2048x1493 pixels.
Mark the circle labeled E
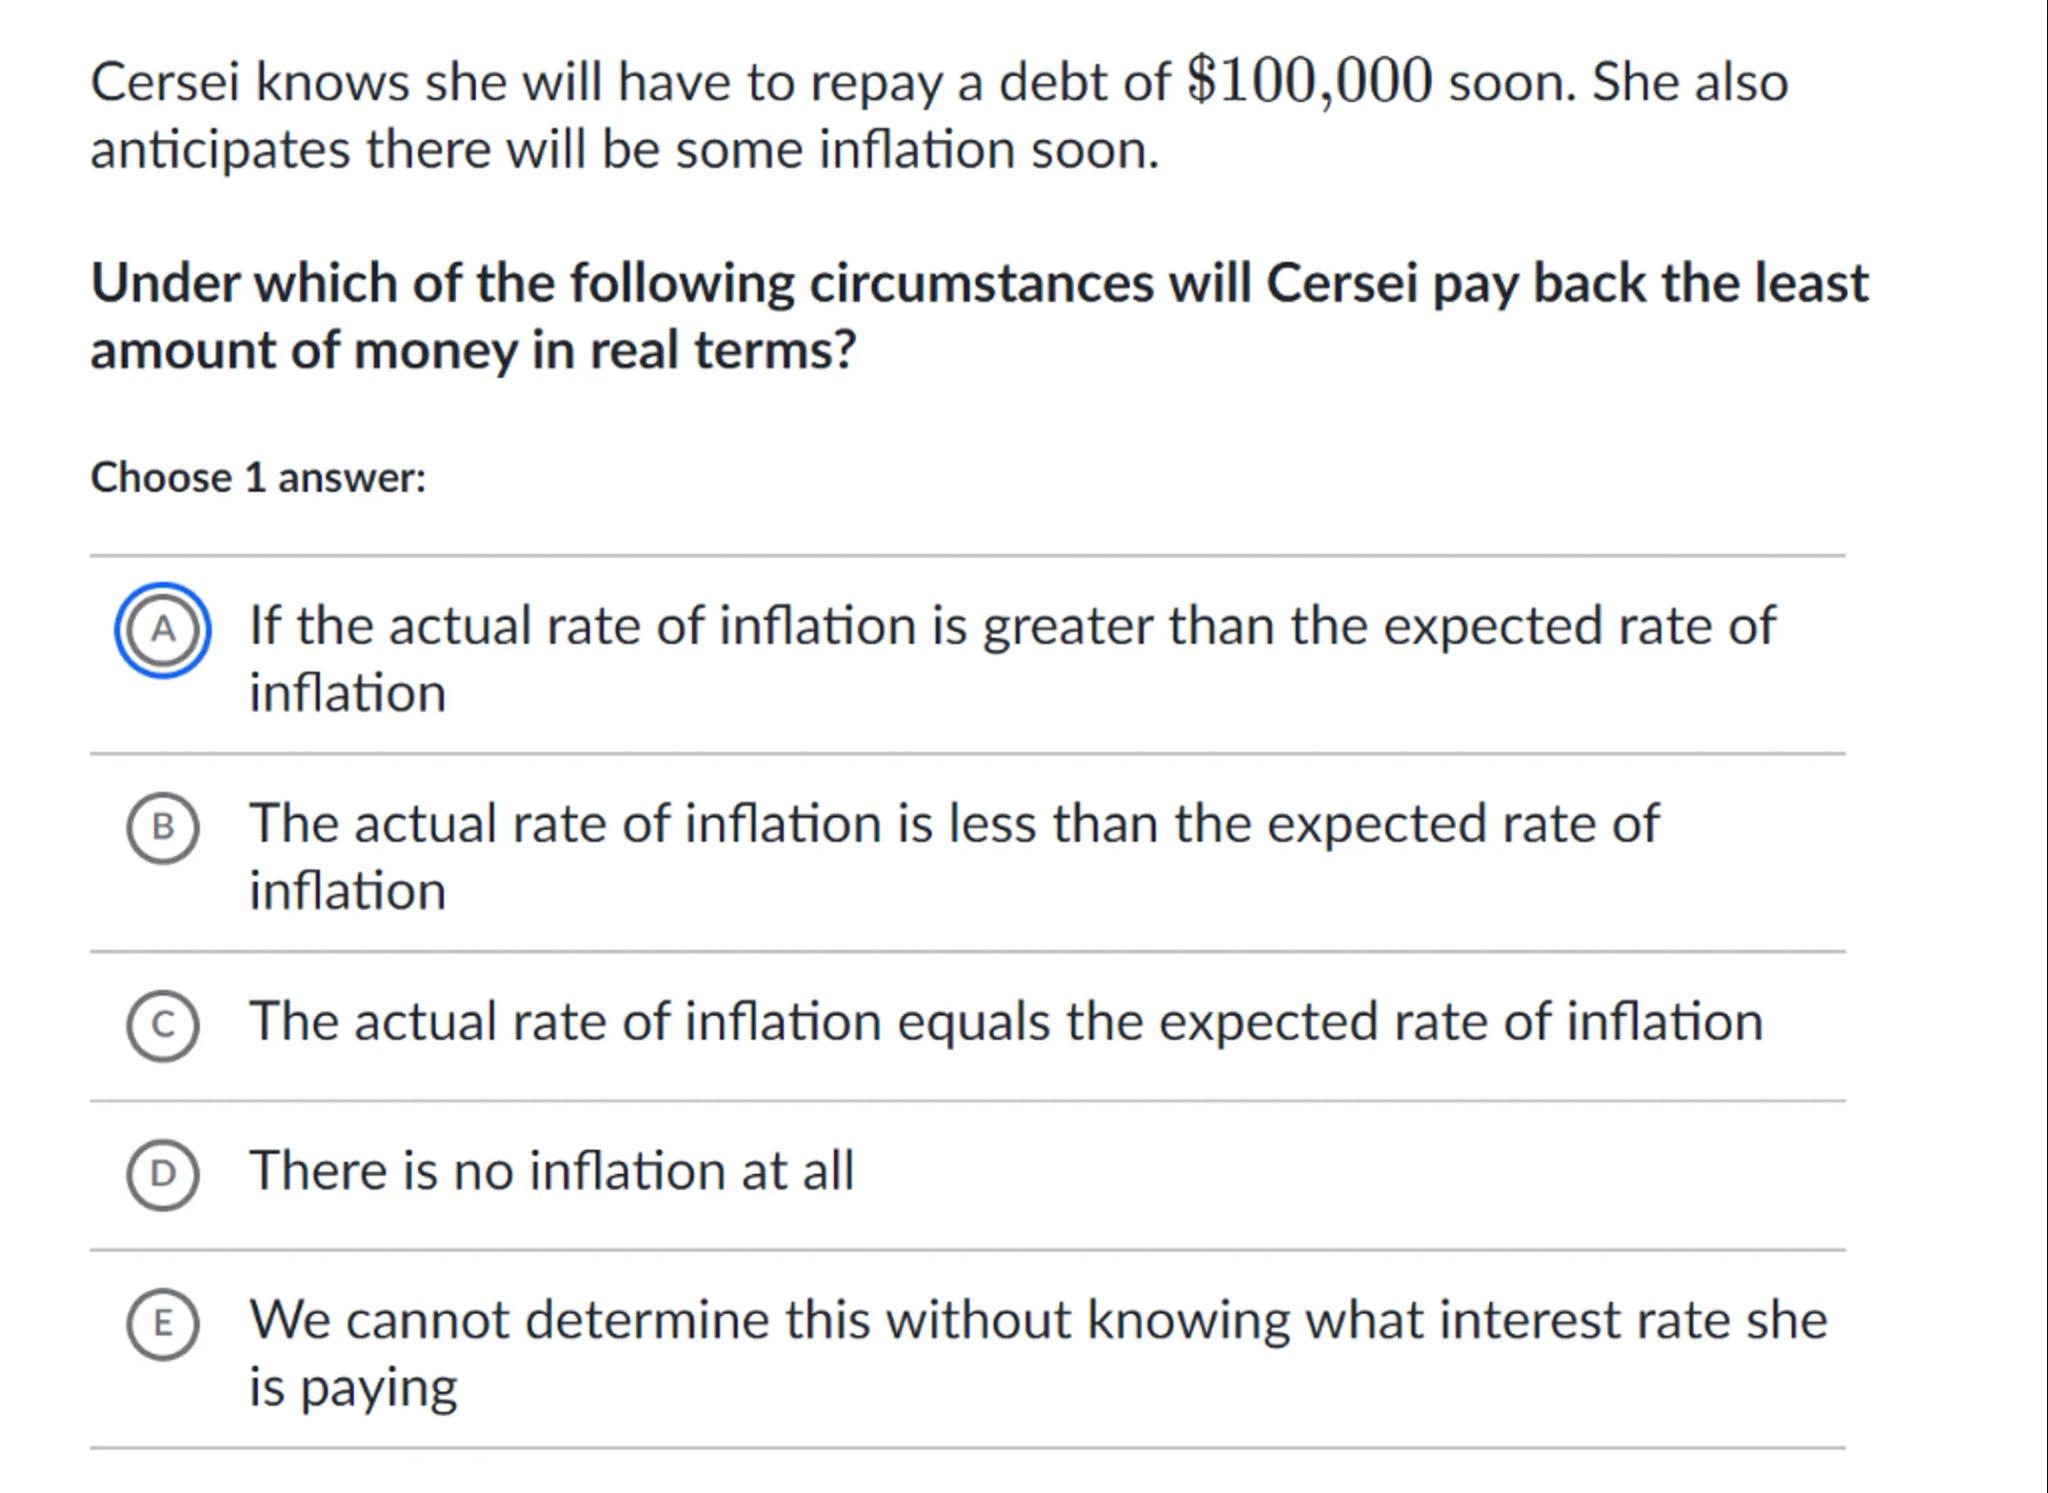(x=162, y=1323)
